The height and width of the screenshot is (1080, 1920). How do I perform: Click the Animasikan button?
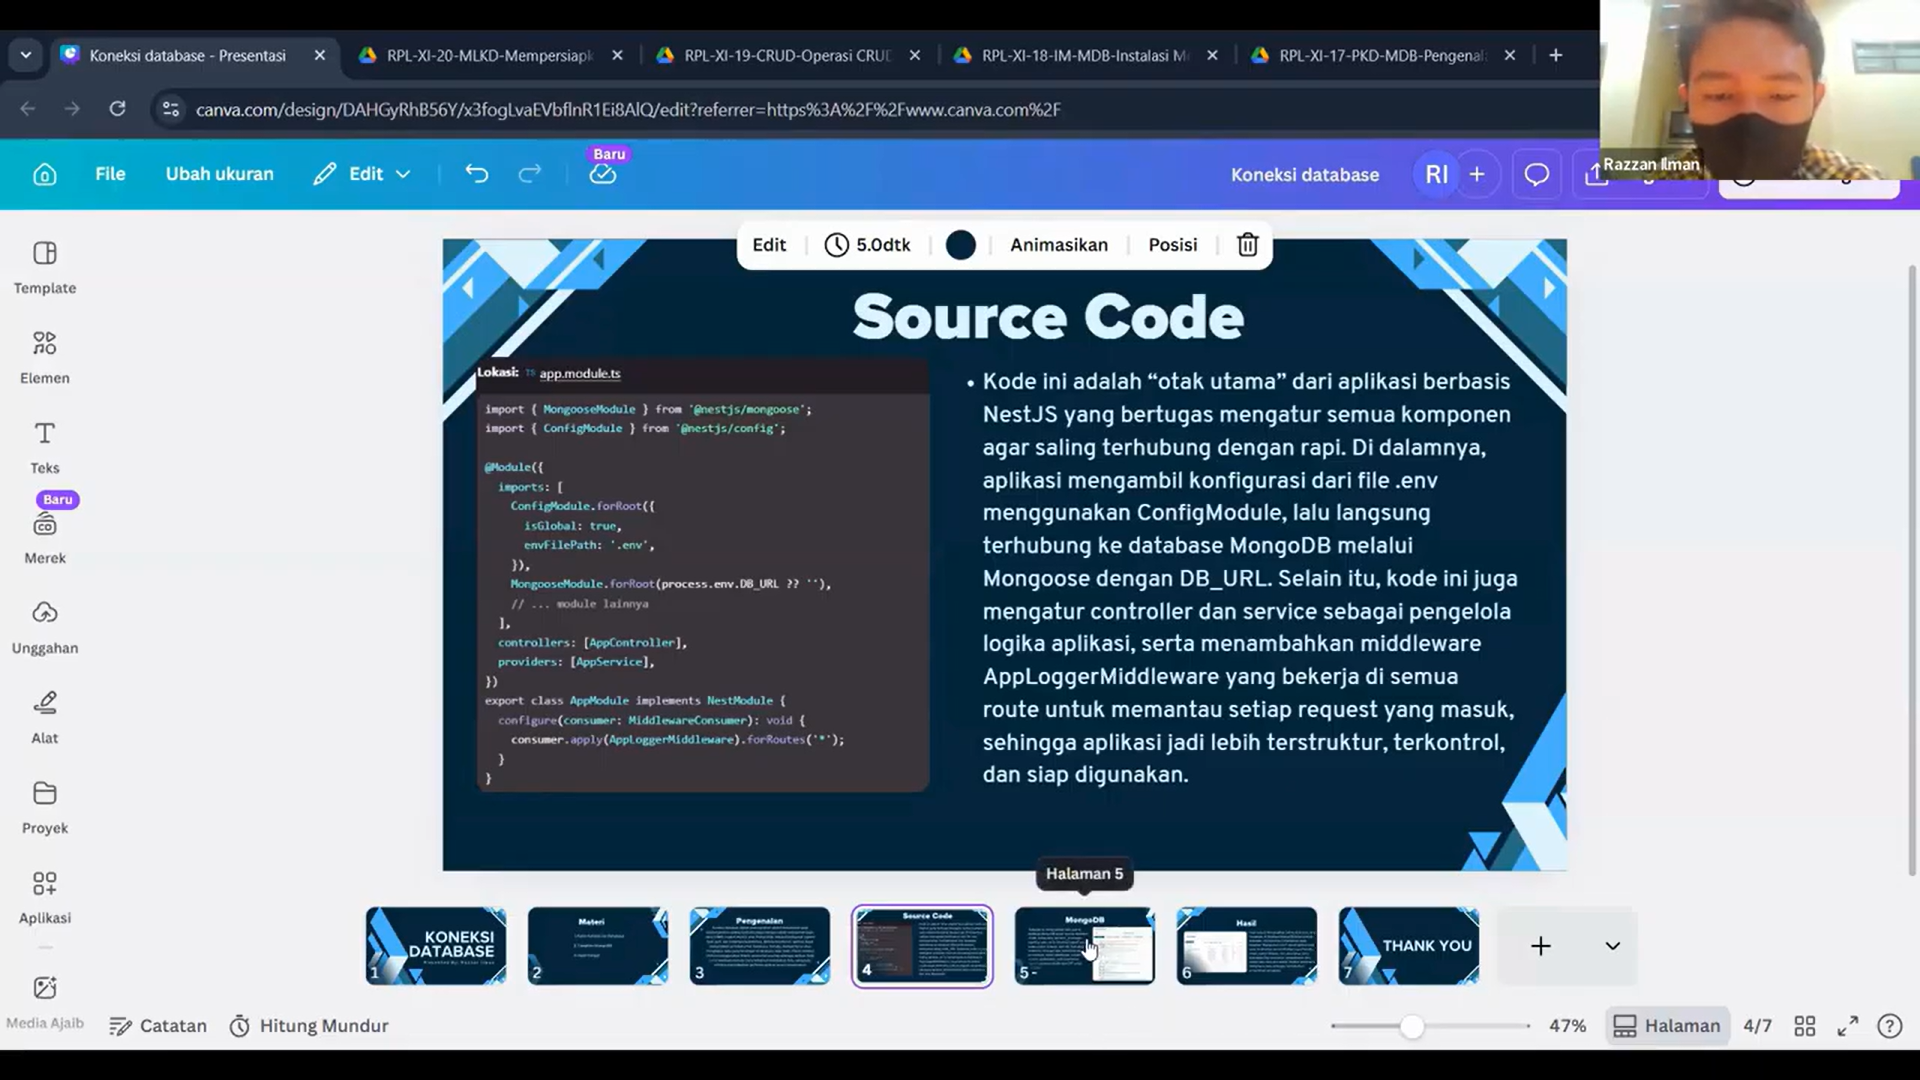[1058, 245]
